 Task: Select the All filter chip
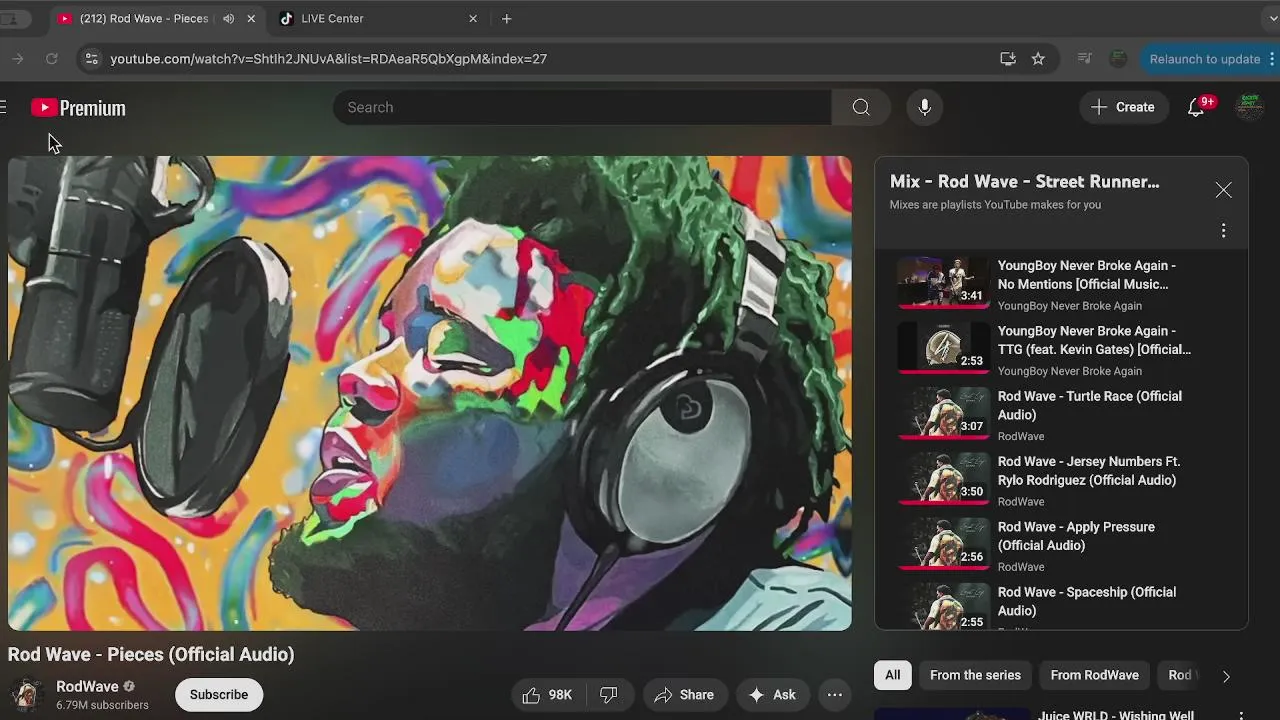(x=893, y=675)
